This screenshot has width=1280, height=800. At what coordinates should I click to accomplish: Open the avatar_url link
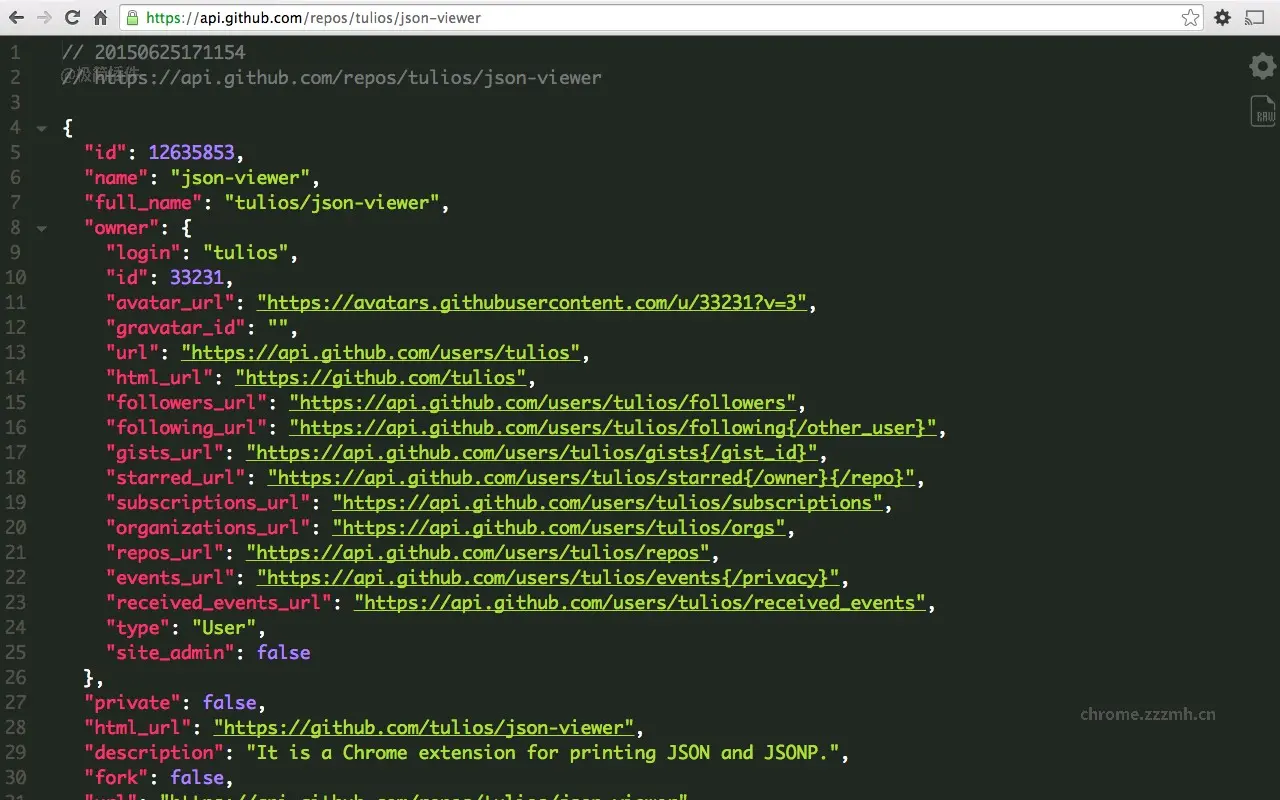click(x=530, y=302)
